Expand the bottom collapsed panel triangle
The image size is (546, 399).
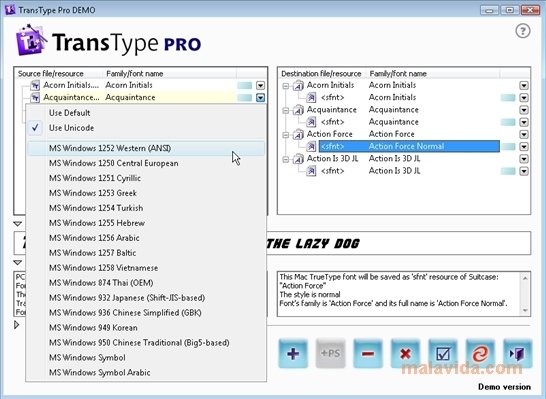(16, 325)
